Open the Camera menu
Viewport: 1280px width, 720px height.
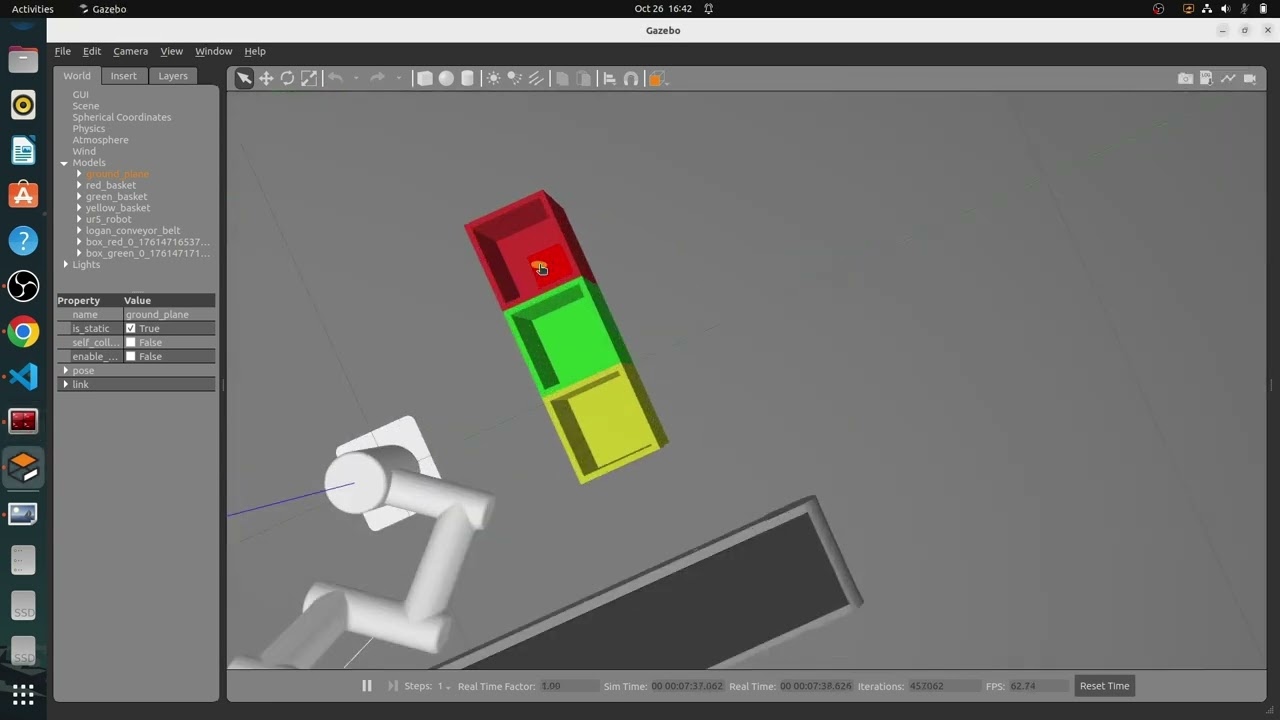coord(130,51)
